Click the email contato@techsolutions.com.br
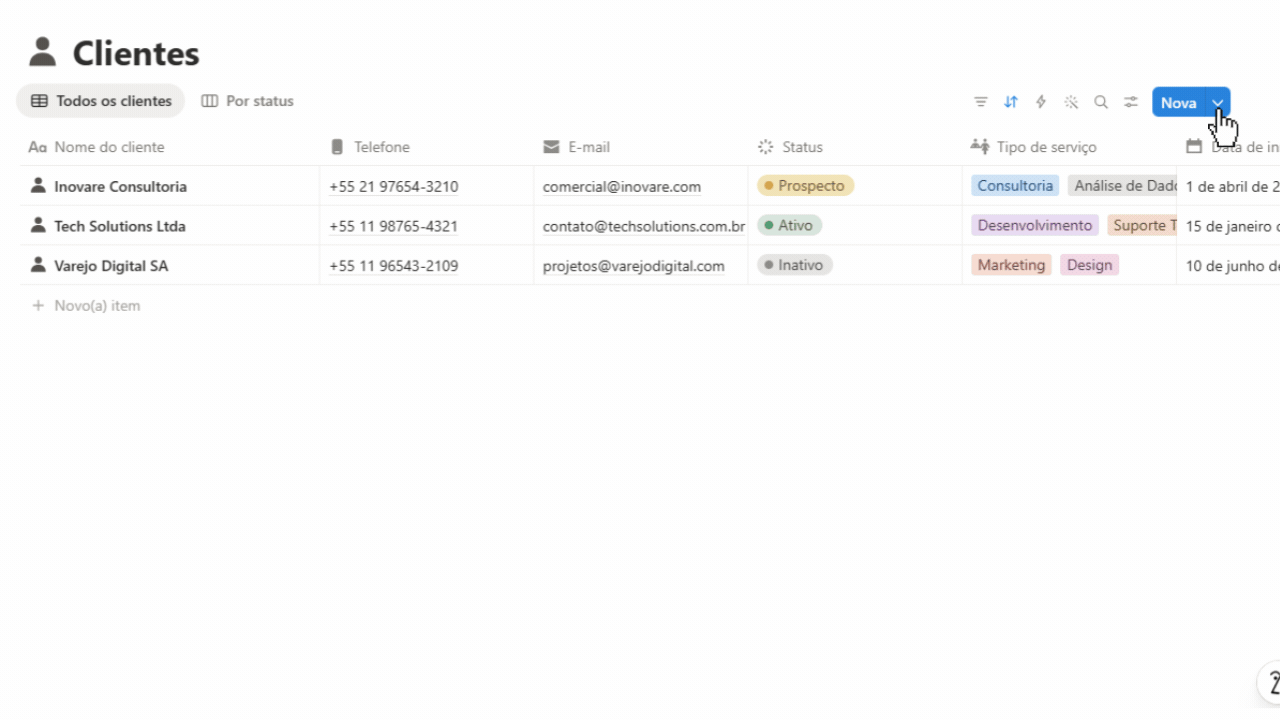Screen dimensions: 1280x720 point(644,226)
